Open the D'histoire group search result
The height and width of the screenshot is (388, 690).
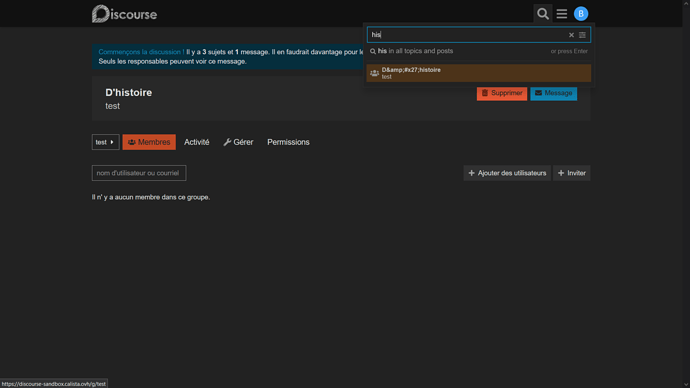(x=479, y=73)
